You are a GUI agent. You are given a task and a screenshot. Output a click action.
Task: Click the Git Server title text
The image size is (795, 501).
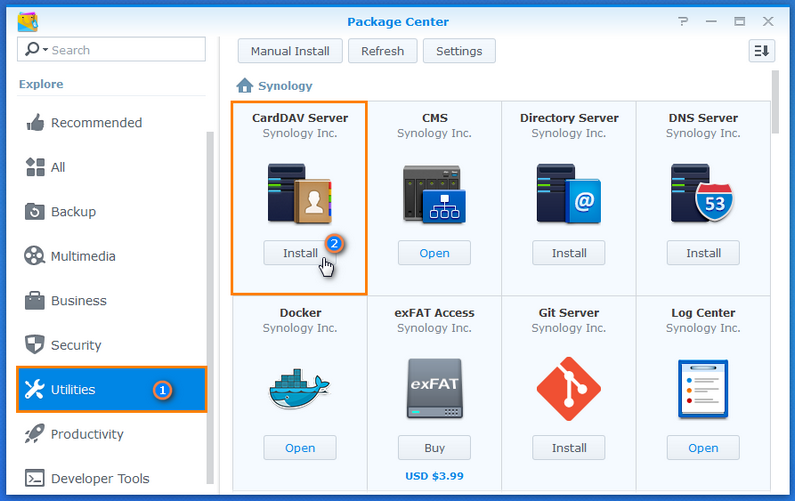coord(568,312)
